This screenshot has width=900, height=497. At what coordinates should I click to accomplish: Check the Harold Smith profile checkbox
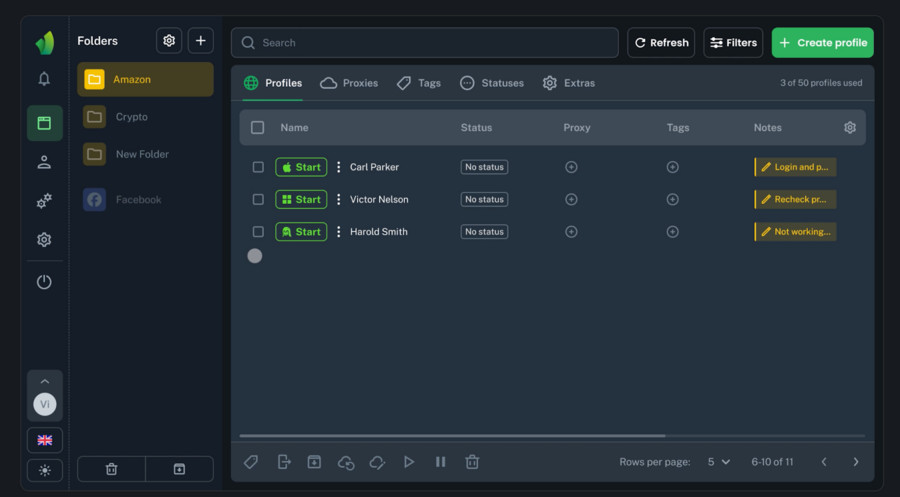tap(258, 231)
